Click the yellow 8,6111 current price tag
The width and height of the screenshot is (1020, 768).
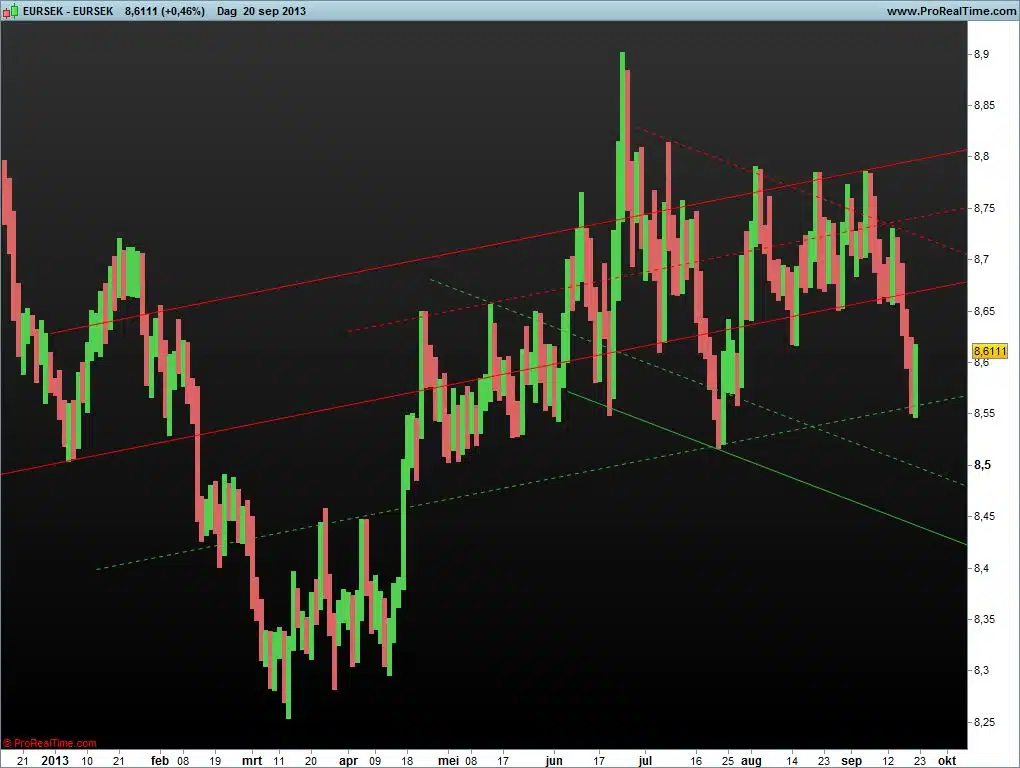coord(989,351)
